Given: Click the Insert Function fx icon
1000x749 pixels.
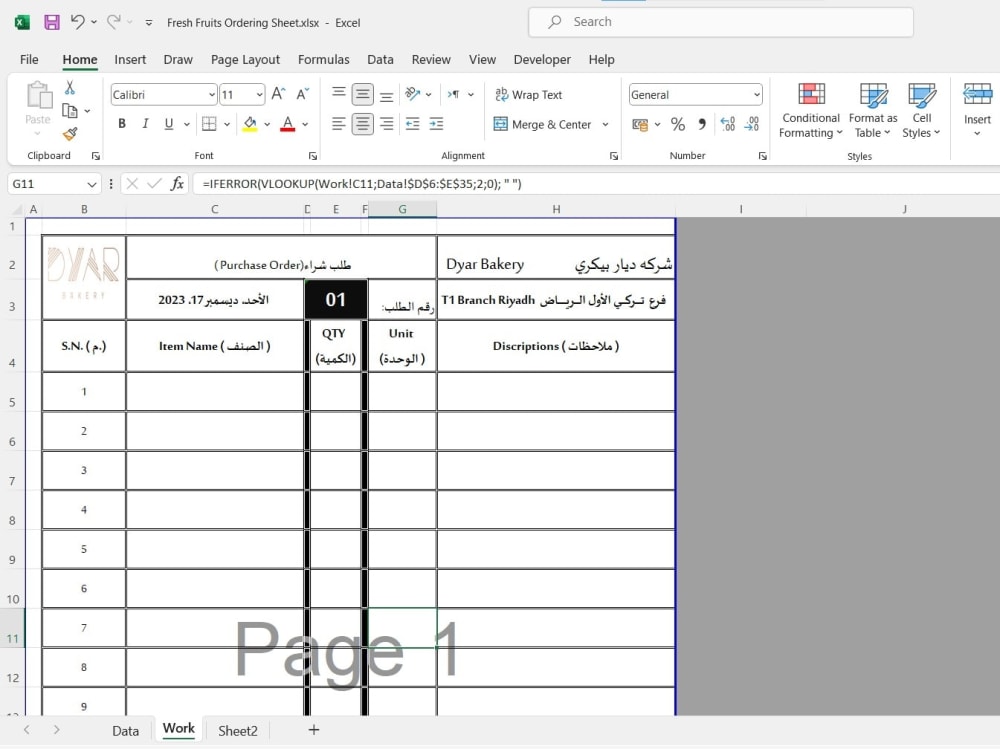Looking at the screenshot, I should point(177,184).
